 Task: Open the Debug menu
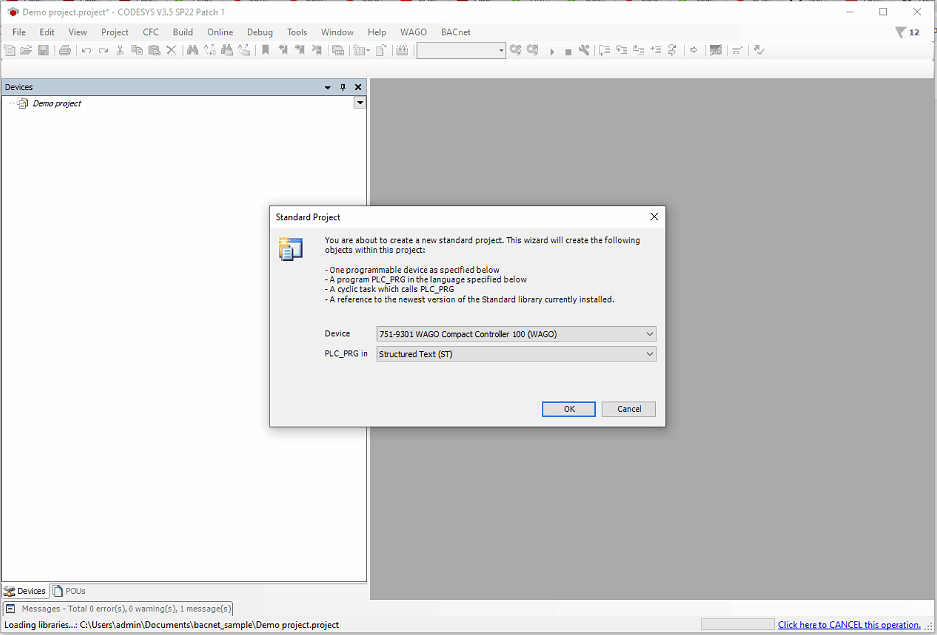260,32
